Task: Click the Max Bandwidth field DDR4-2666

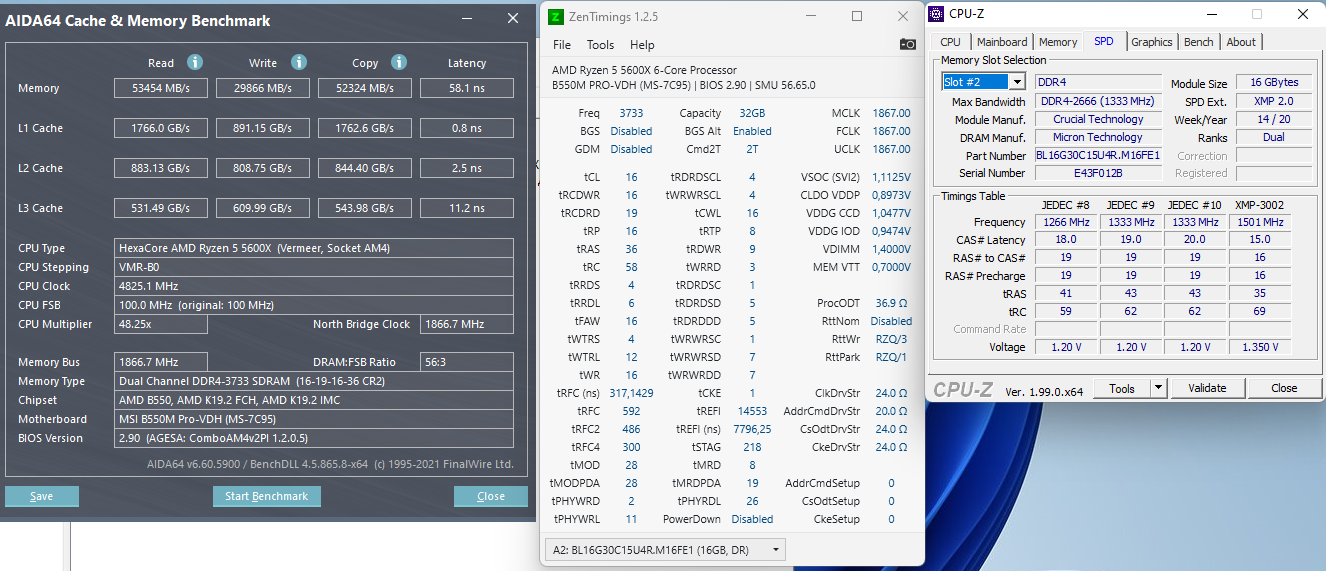Action: [1098, 101]
